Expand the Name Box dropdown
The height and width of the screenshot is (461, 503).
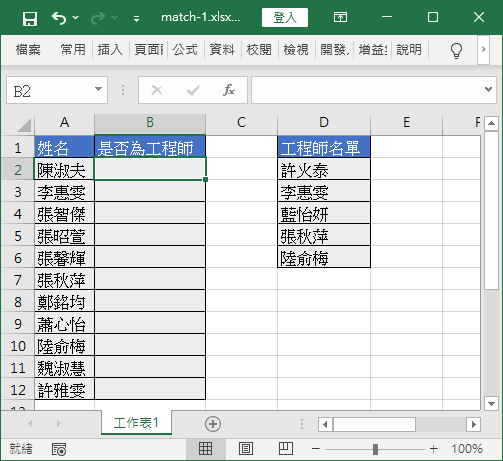(98, 89)
